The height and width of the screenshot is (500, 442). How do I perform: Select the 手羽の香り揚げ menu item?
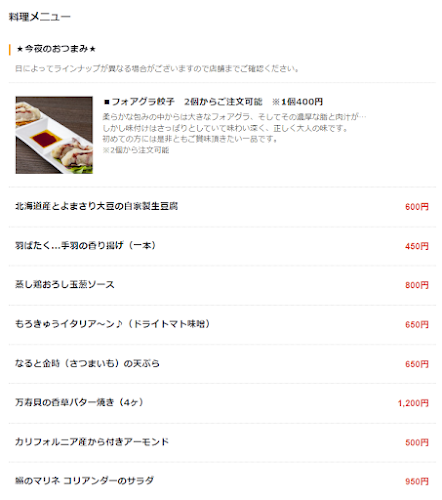[x=85, y=246]
